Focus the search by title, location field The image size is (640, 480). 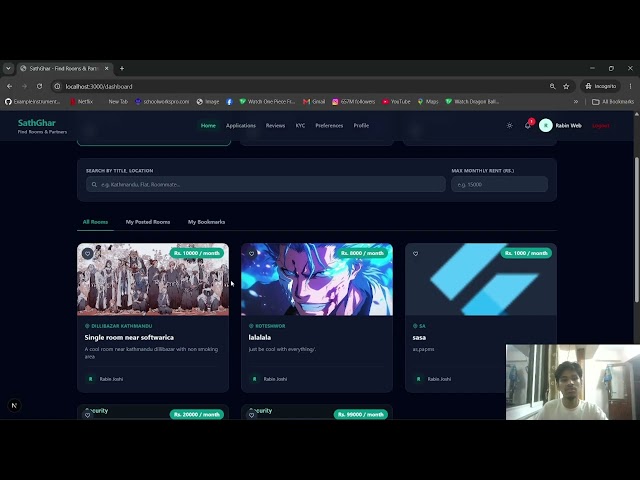(x=266, y=184)
